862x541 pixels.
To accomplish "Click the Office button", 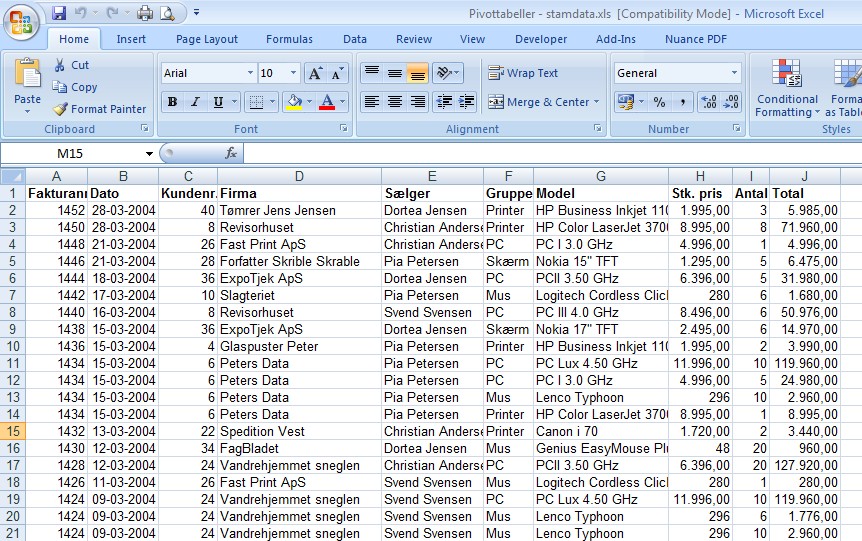I will pos(22,22).
